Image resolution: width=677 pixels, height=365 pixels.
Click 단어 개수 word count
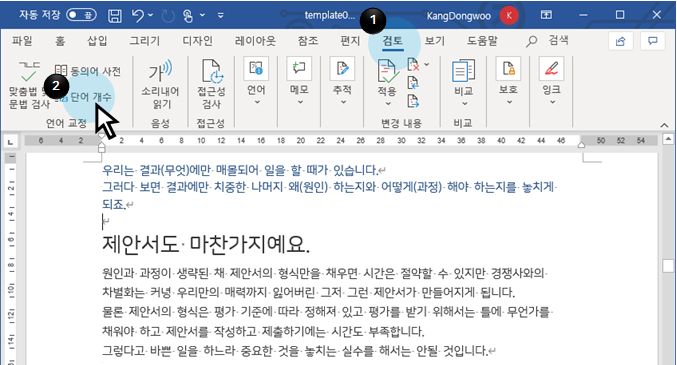85,97
